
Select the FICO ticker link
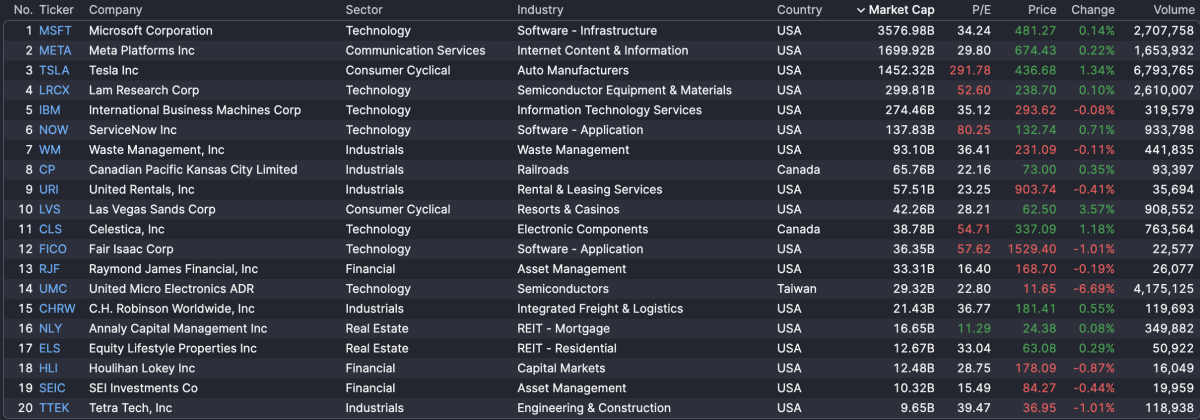53,249
